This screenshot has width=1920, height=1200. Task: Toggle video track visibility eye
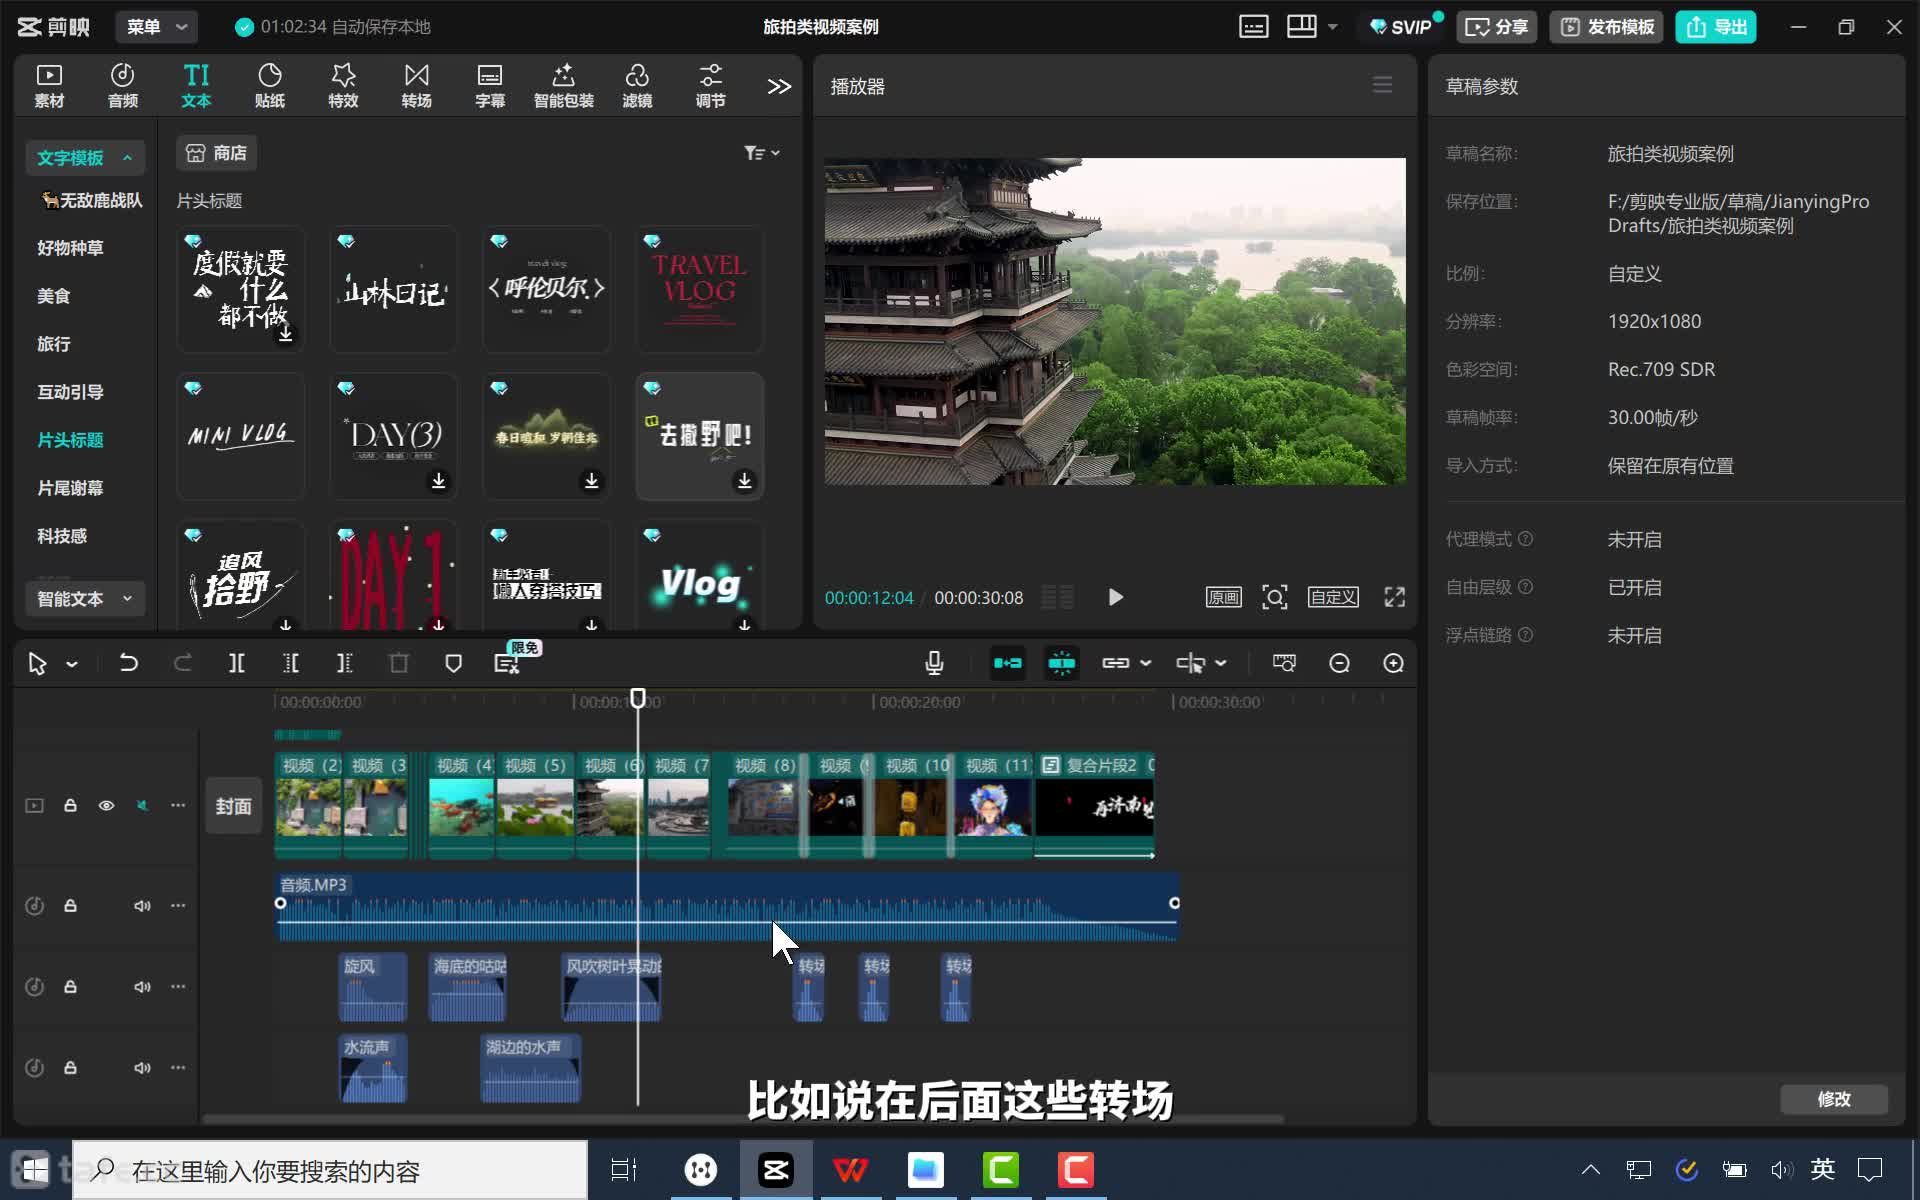point(106,806)
